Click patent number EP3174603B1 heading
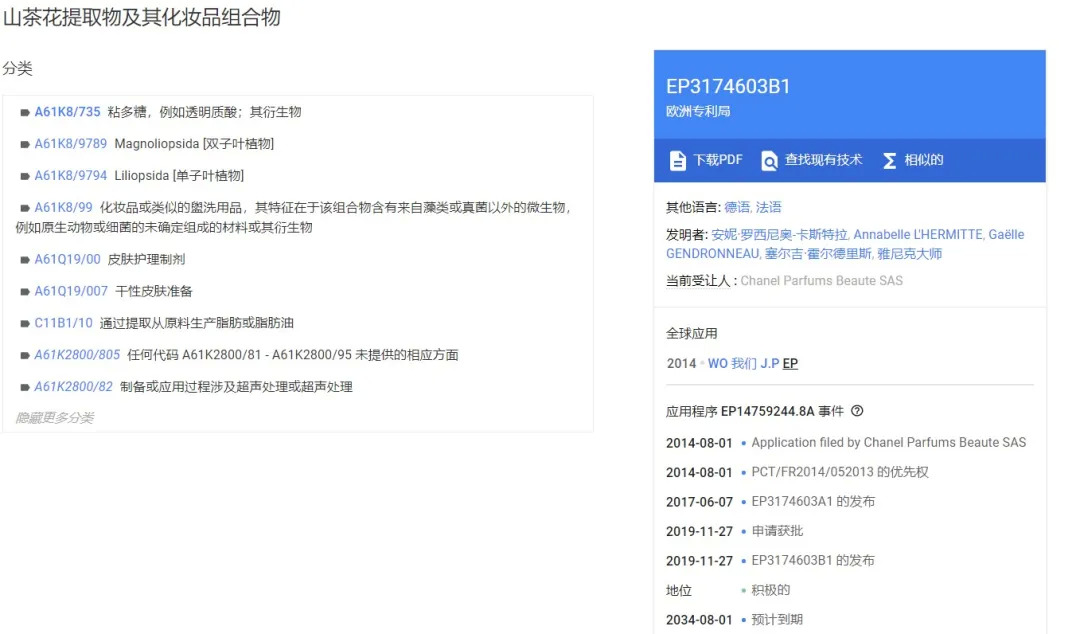This screenshot has width=1080, height=634. [x=728, y=86]
